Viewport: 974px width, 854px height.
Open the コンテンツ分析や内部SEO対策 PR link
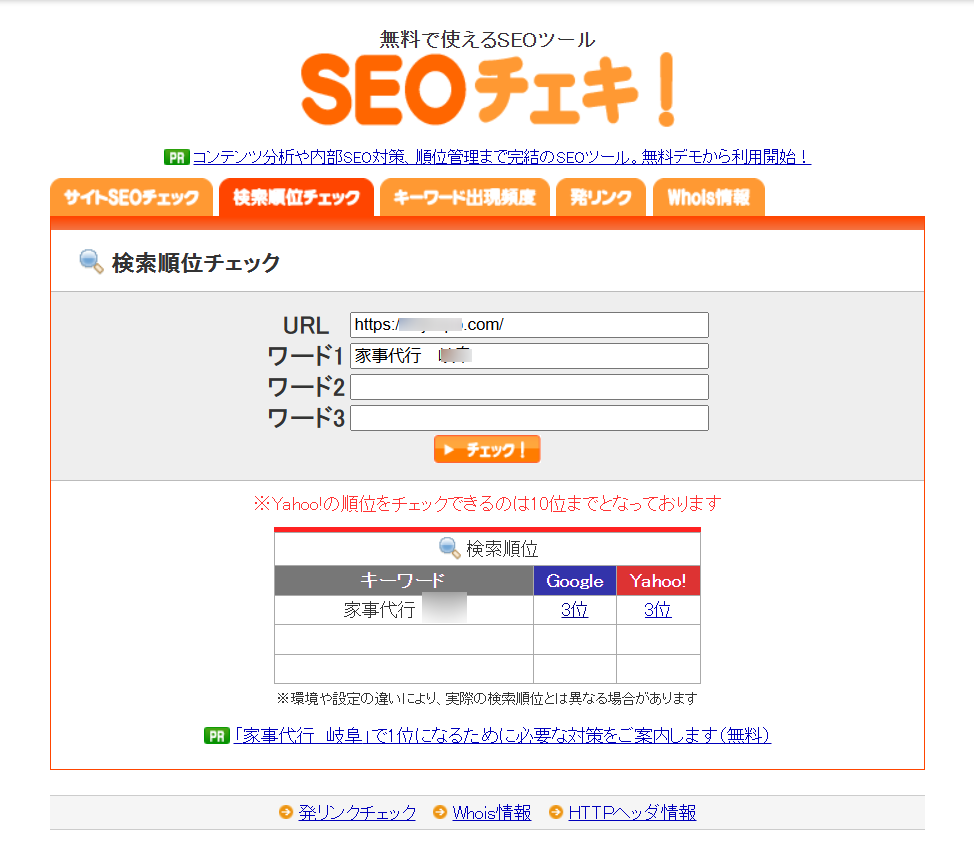click(502, 157)
